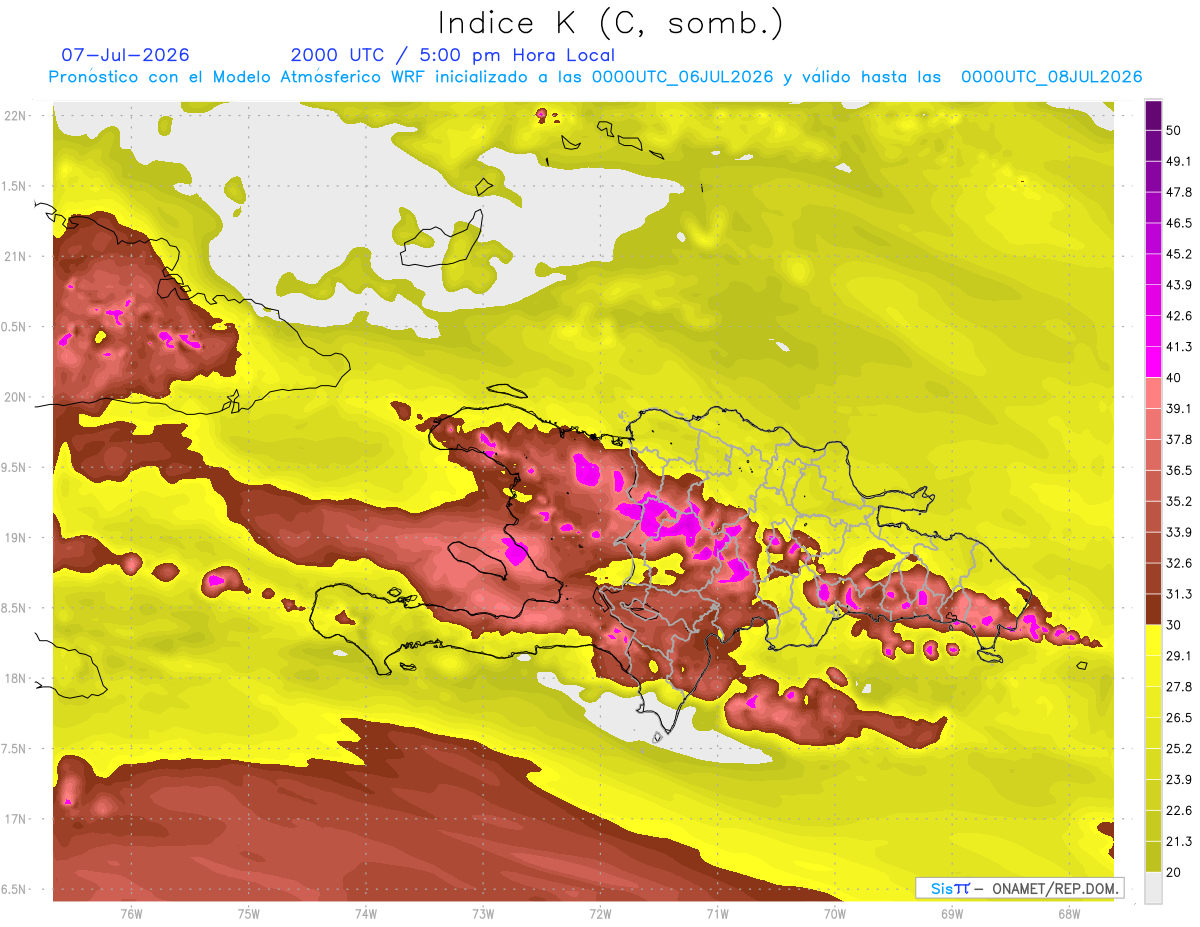Click the latitude label '20N'
1200x927 pixels.
pos(14,397)
